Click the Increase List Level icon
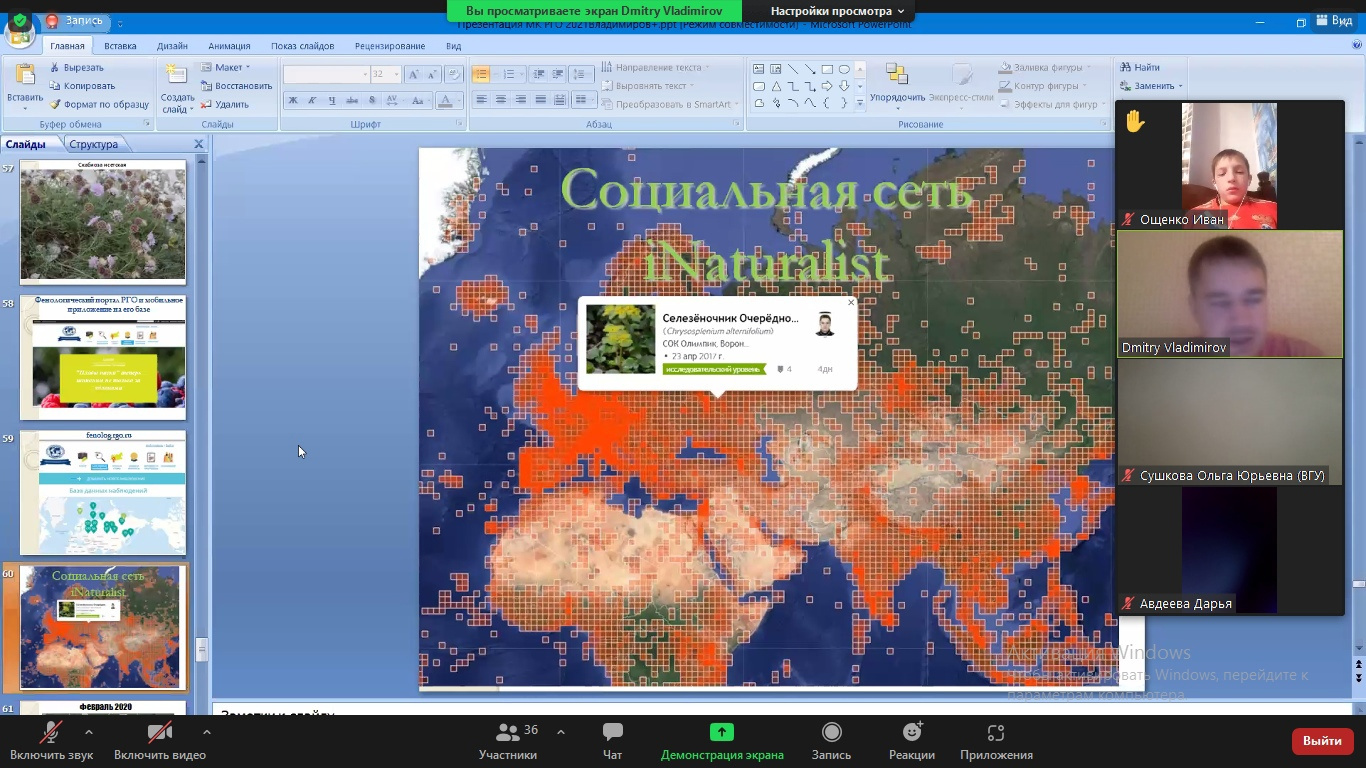1366x768 pixels. tap(557, 75)
